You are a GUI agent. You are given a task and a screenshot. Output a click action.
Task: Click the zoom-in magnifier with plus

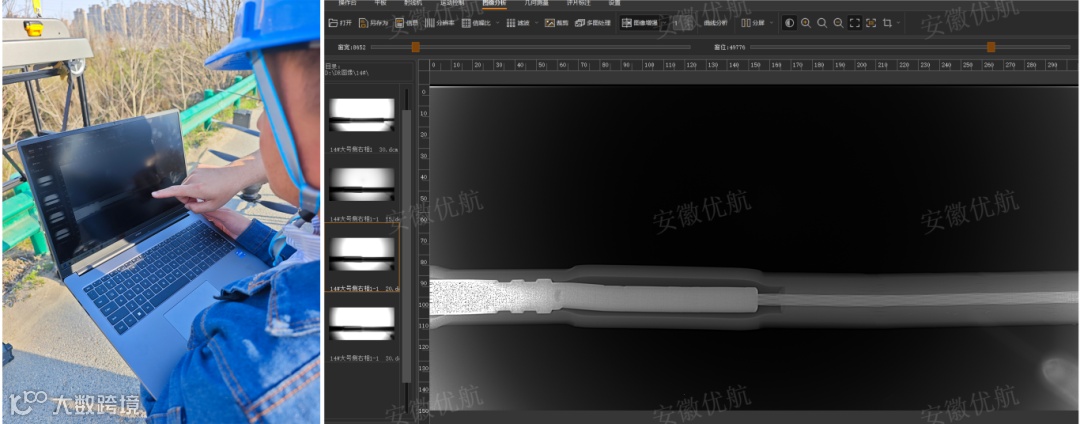click(x=806, y=23)
